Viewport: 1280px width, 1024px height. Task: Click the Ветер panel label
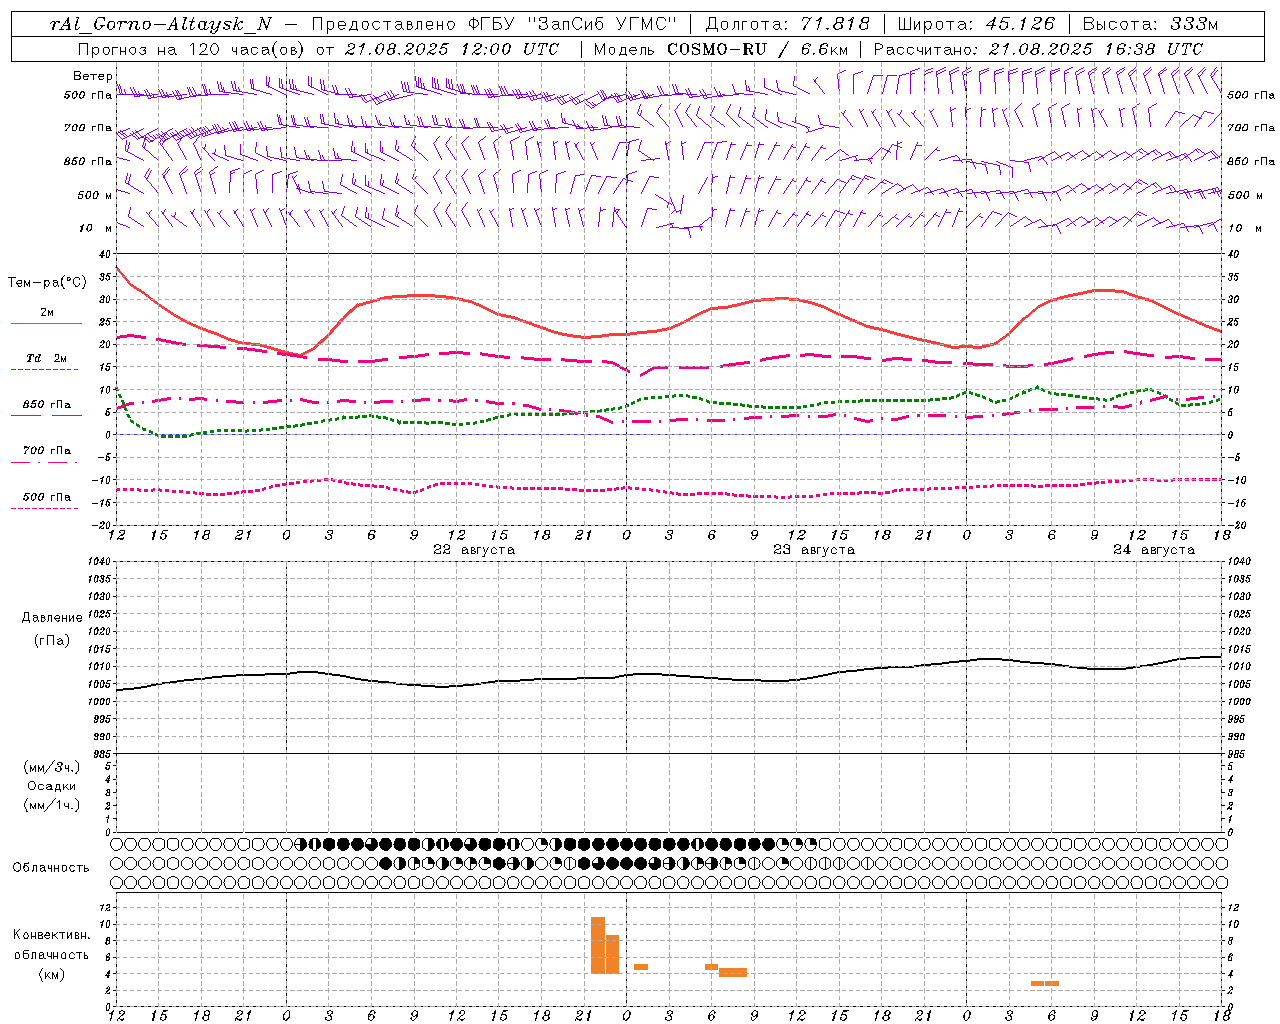coord(92,76)
